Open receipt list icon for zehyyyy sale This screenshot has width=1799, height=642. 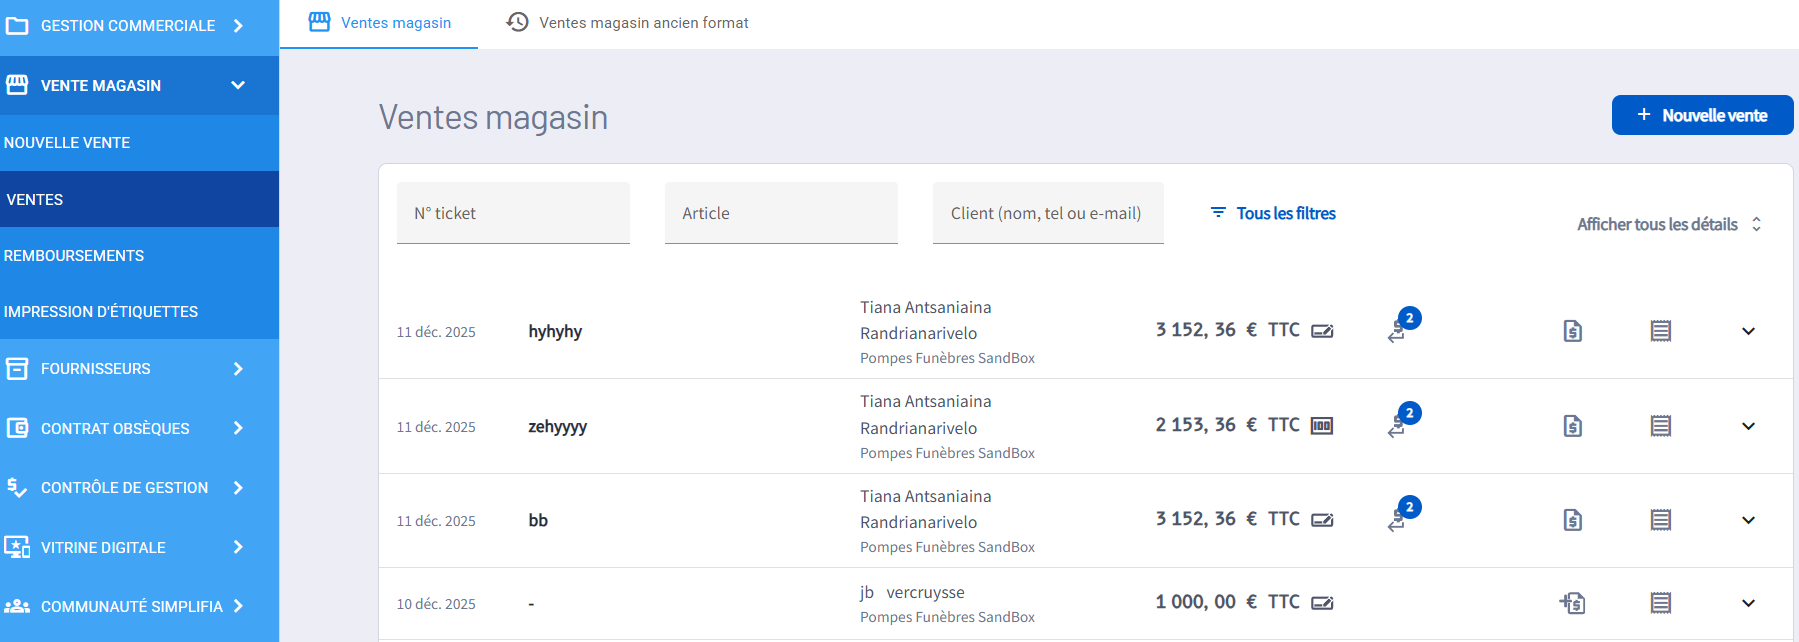tap(1660, 426)
